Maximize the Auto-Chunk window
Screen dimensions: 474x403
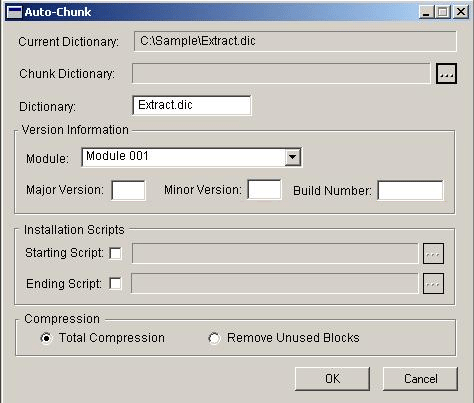tap(443, 12)
